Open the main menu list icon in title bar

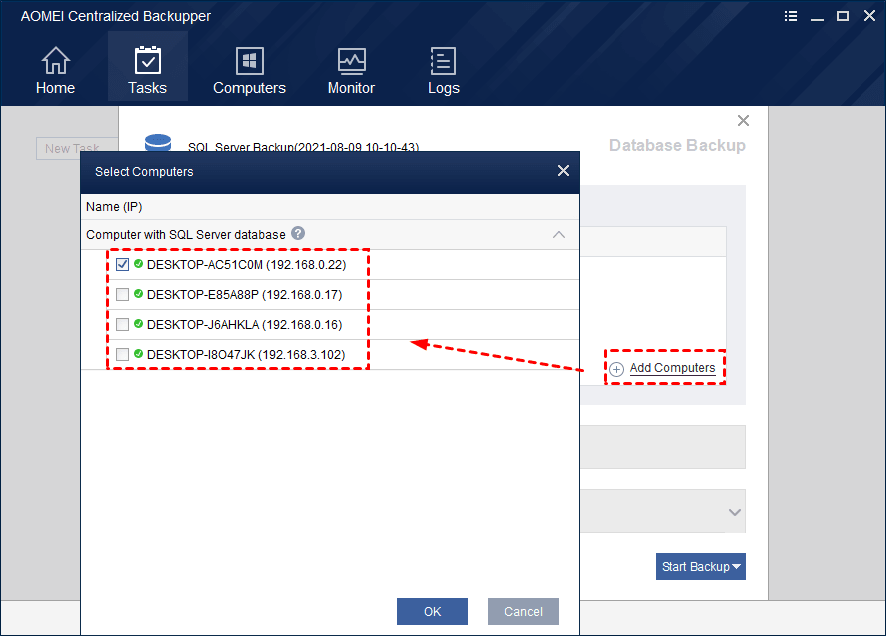pyautogui.click(x=791, y=16)
